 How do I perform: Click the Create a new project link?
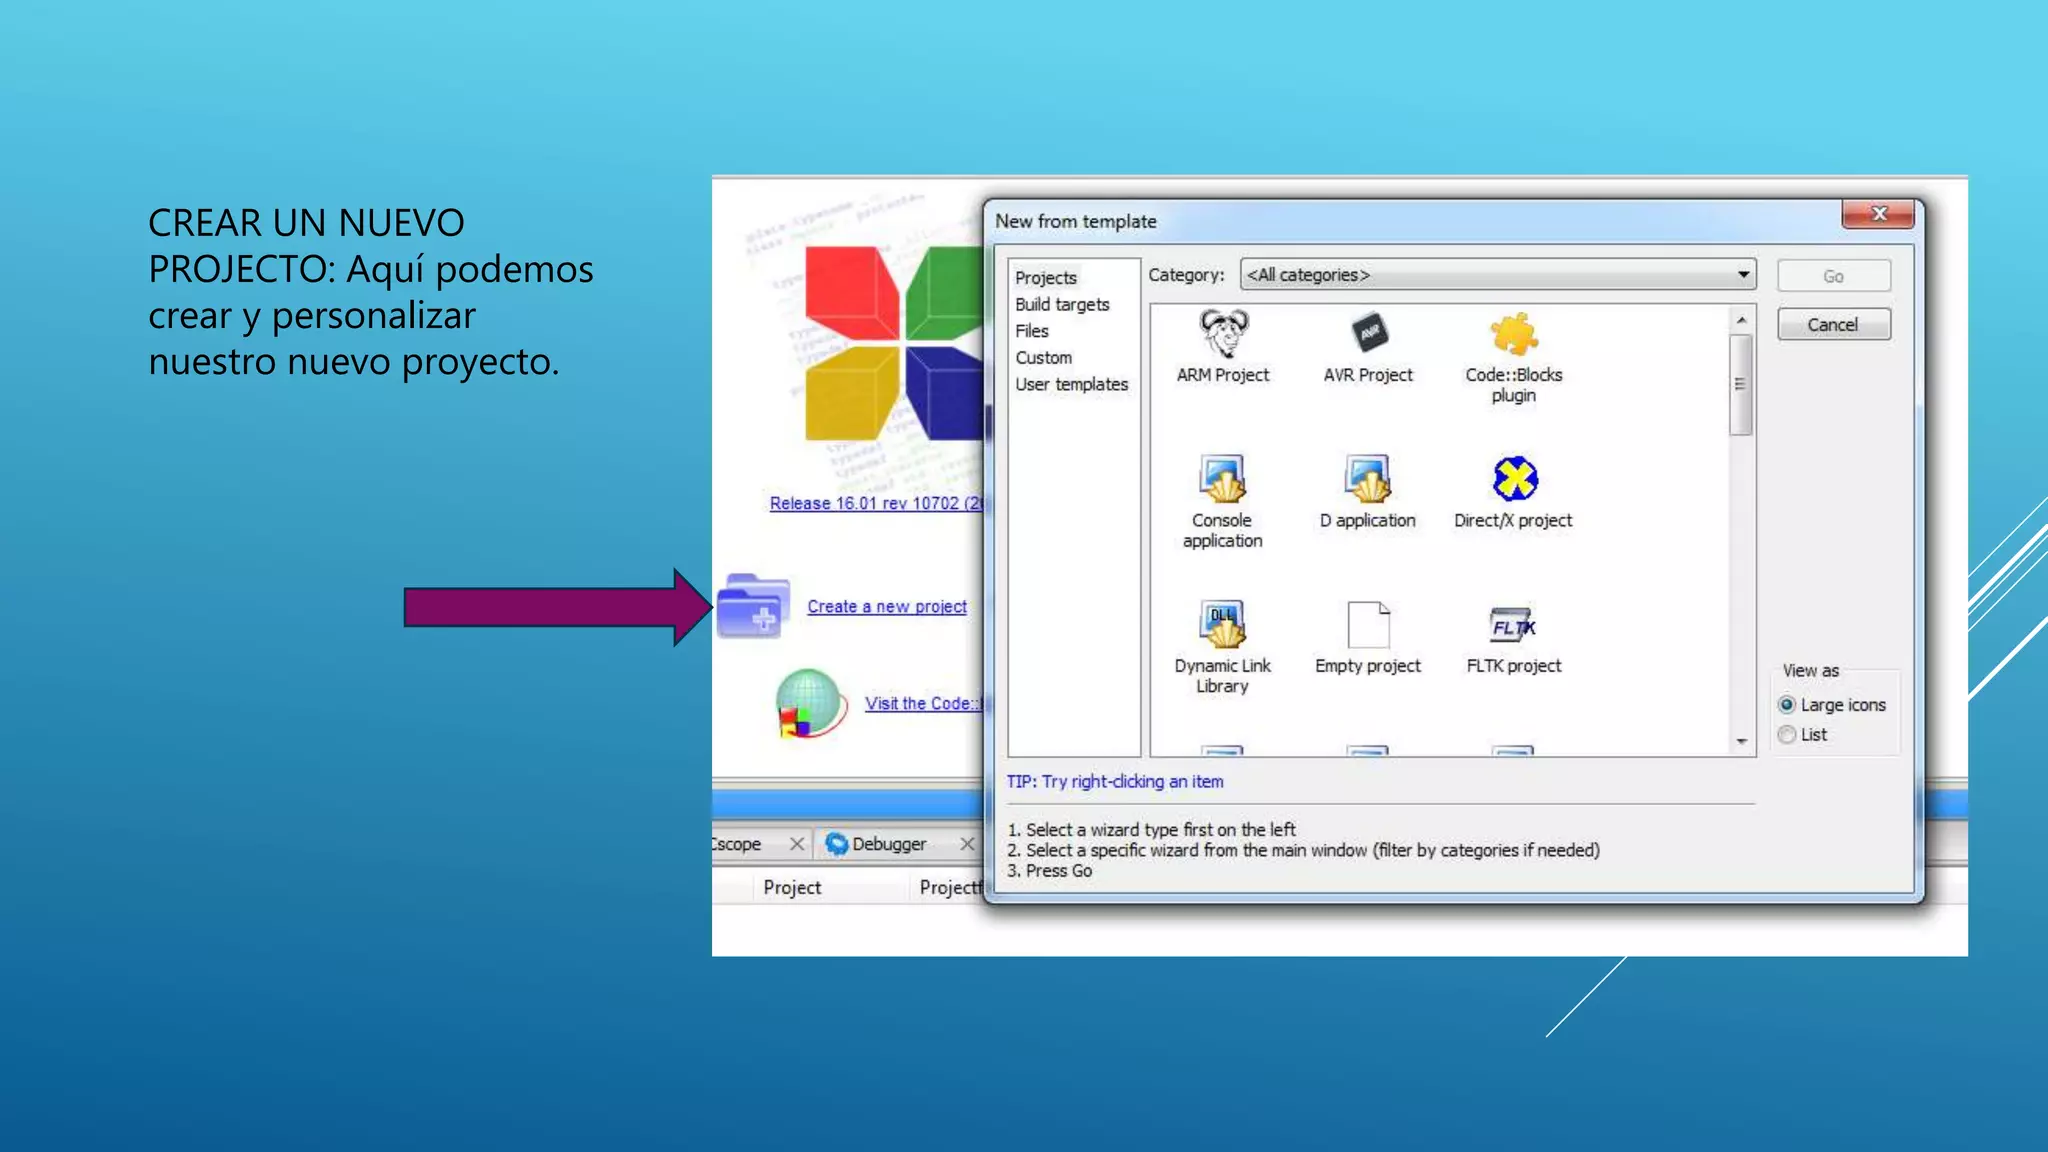pyautogui.click(x=887, y=607)
